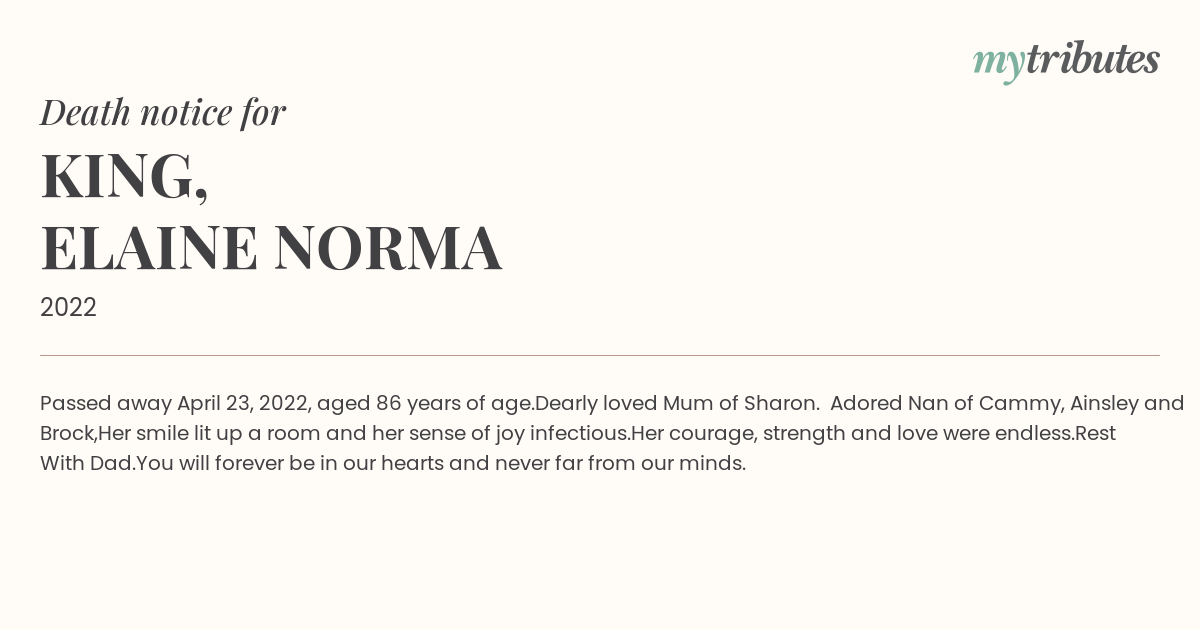The width and height of the screenshot is (1200, 630).
Task: Click the text "86 years of age"
Action: pos(454,404)
